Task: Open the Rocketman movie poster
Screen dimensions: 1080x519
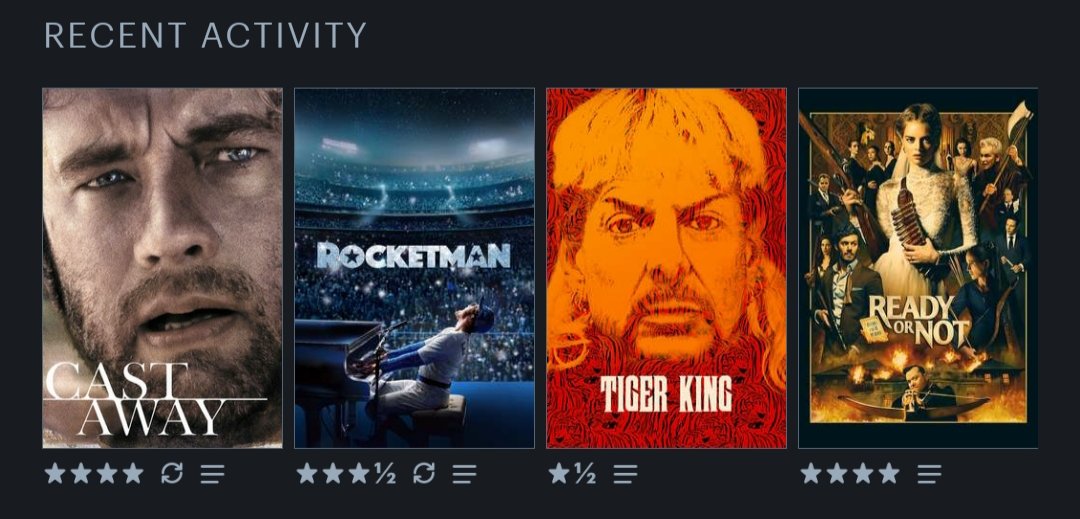Action: point(415,268)
